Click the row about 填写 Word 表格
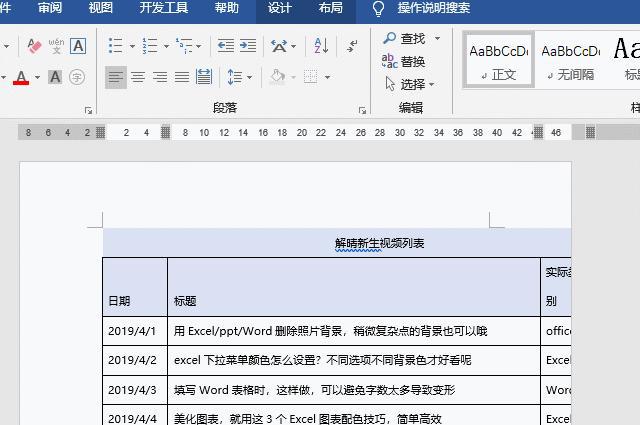This screenshot has width=640, height=425. coord(354,390)
